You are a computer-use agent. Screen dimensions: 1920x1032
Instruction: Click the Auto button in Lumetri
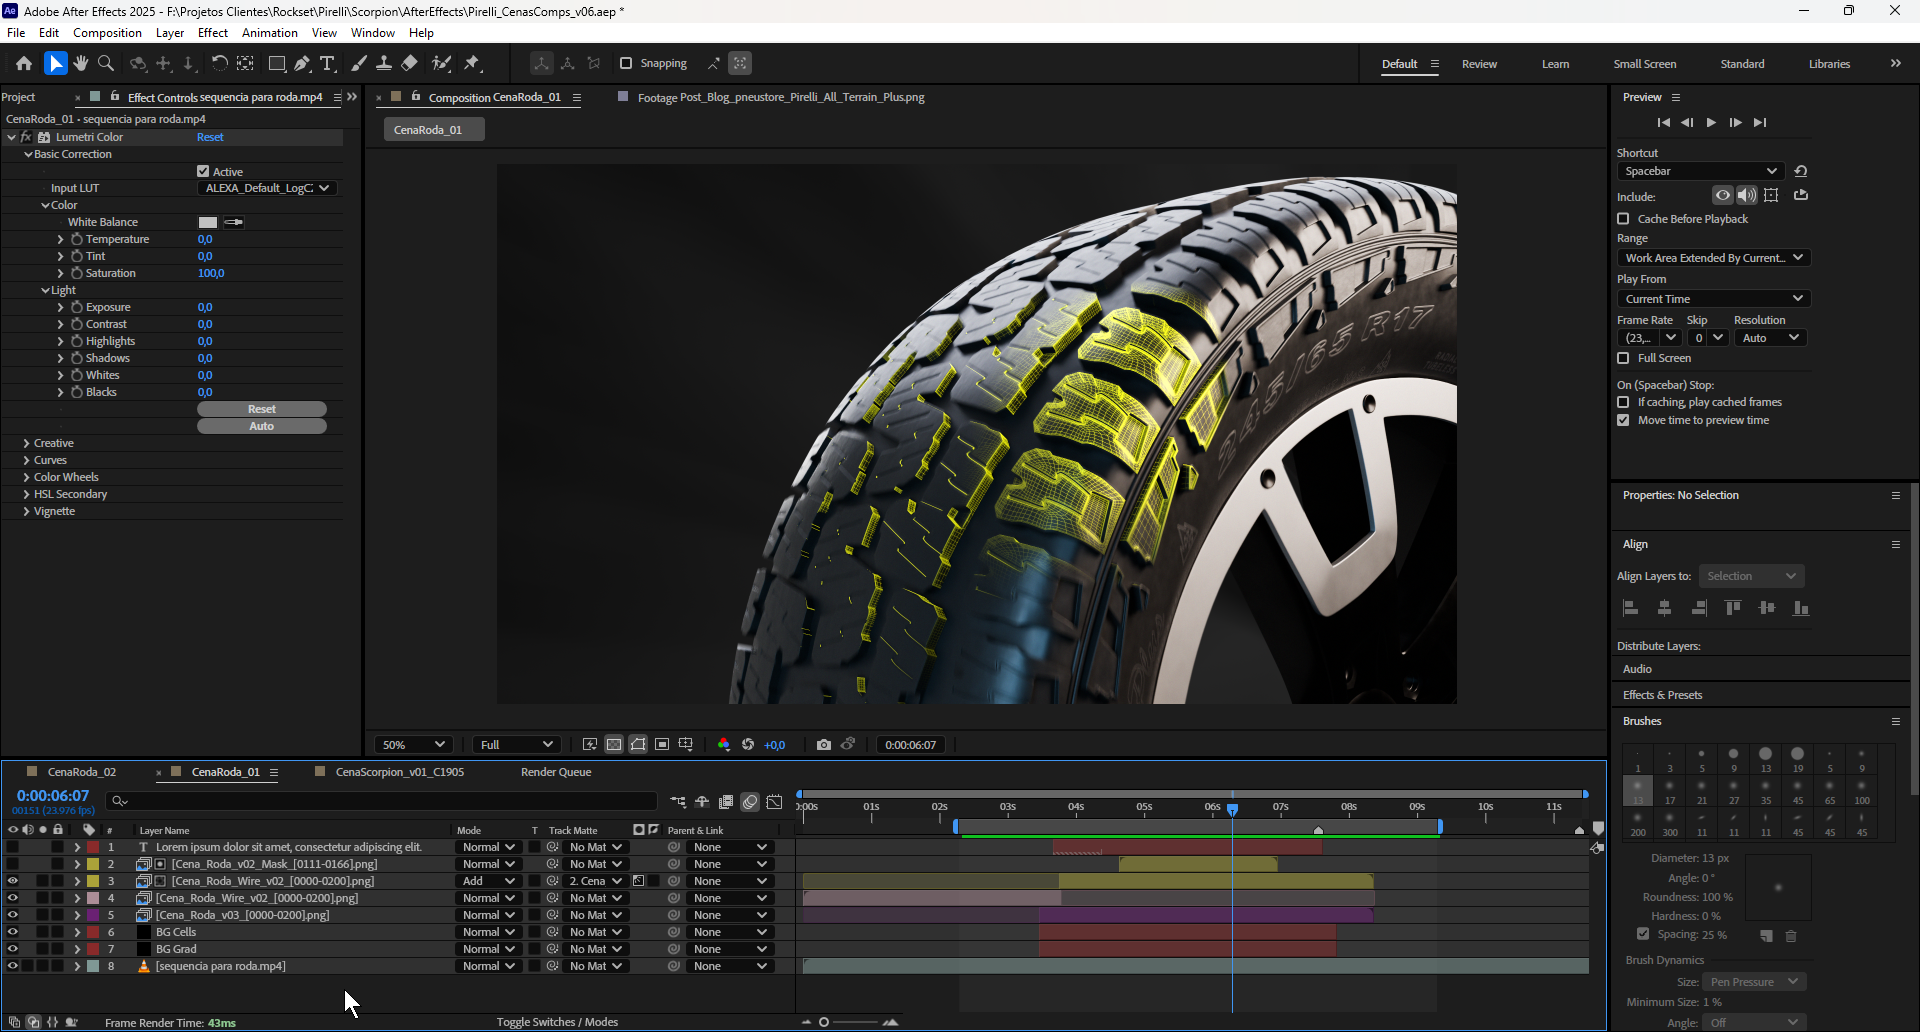(x=262, y=426)
